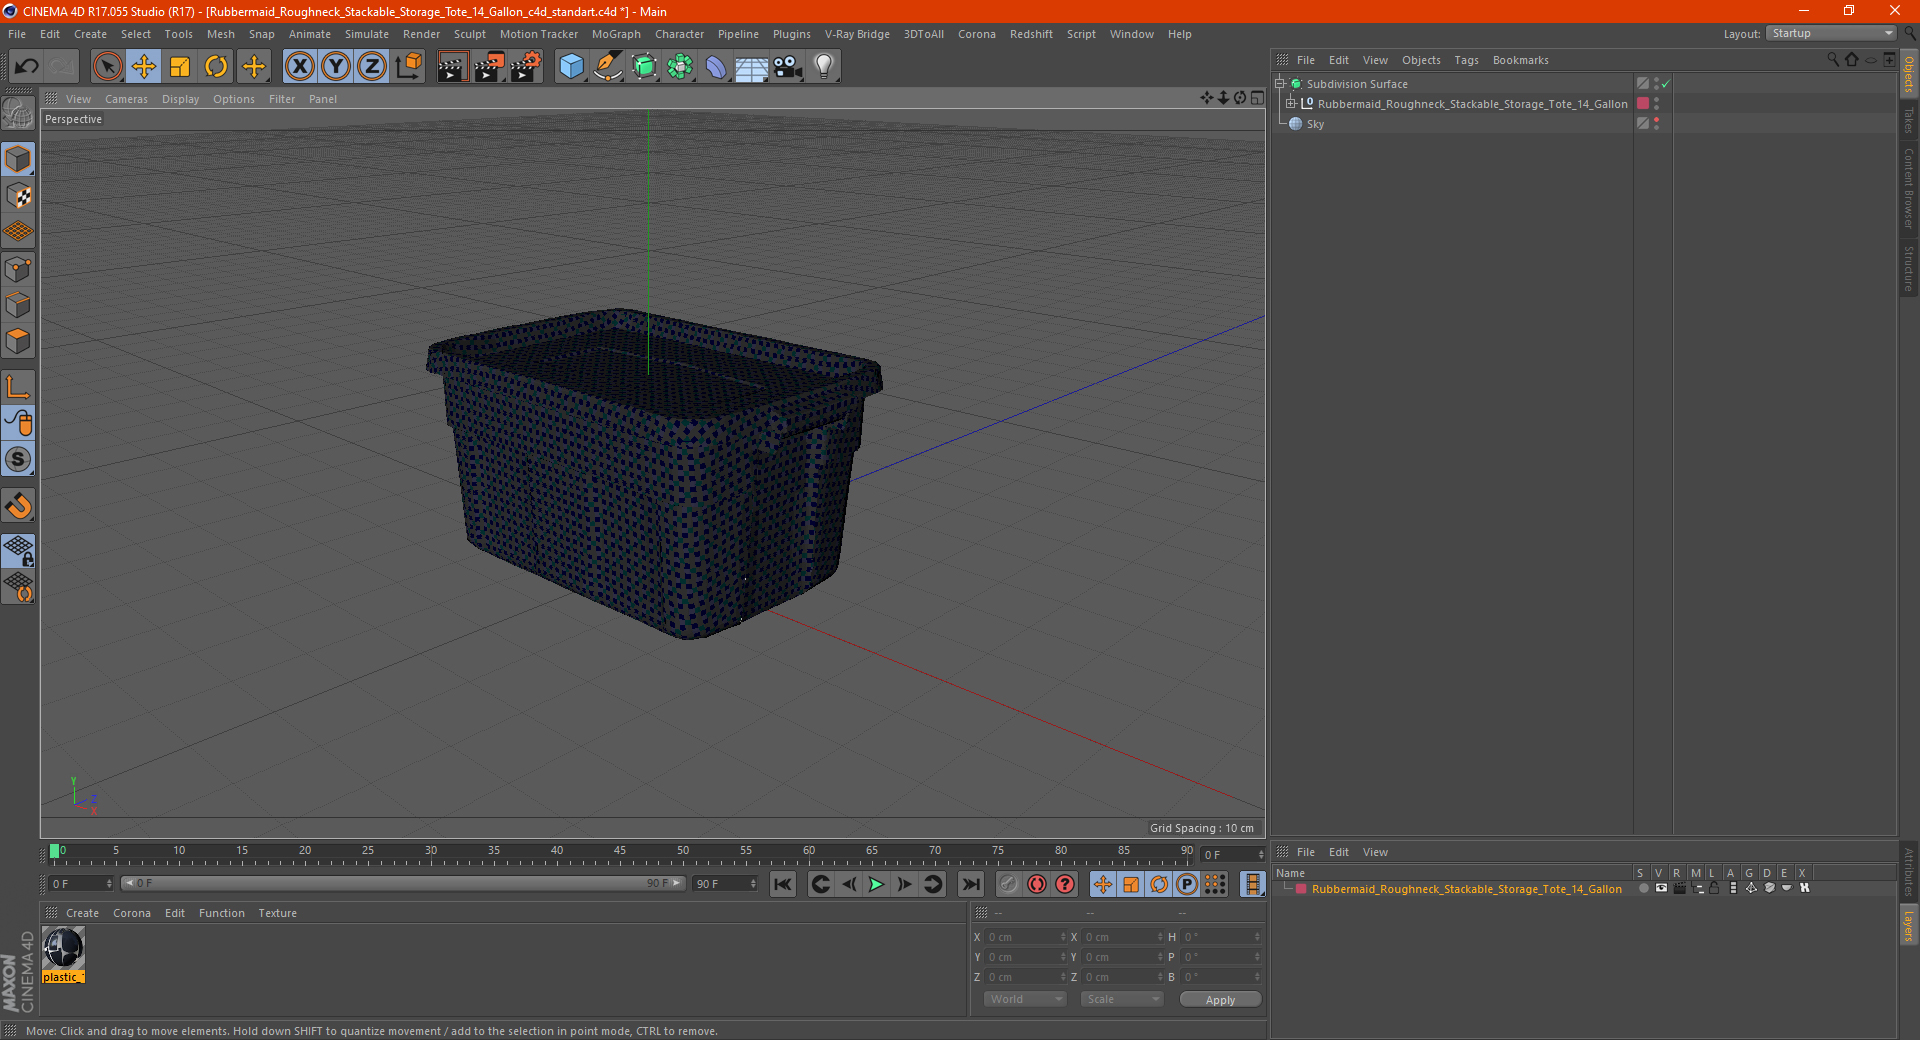Click the pink layer swatch on Rubbermaid object
1920x1040 pixels.
(1643, 103)
